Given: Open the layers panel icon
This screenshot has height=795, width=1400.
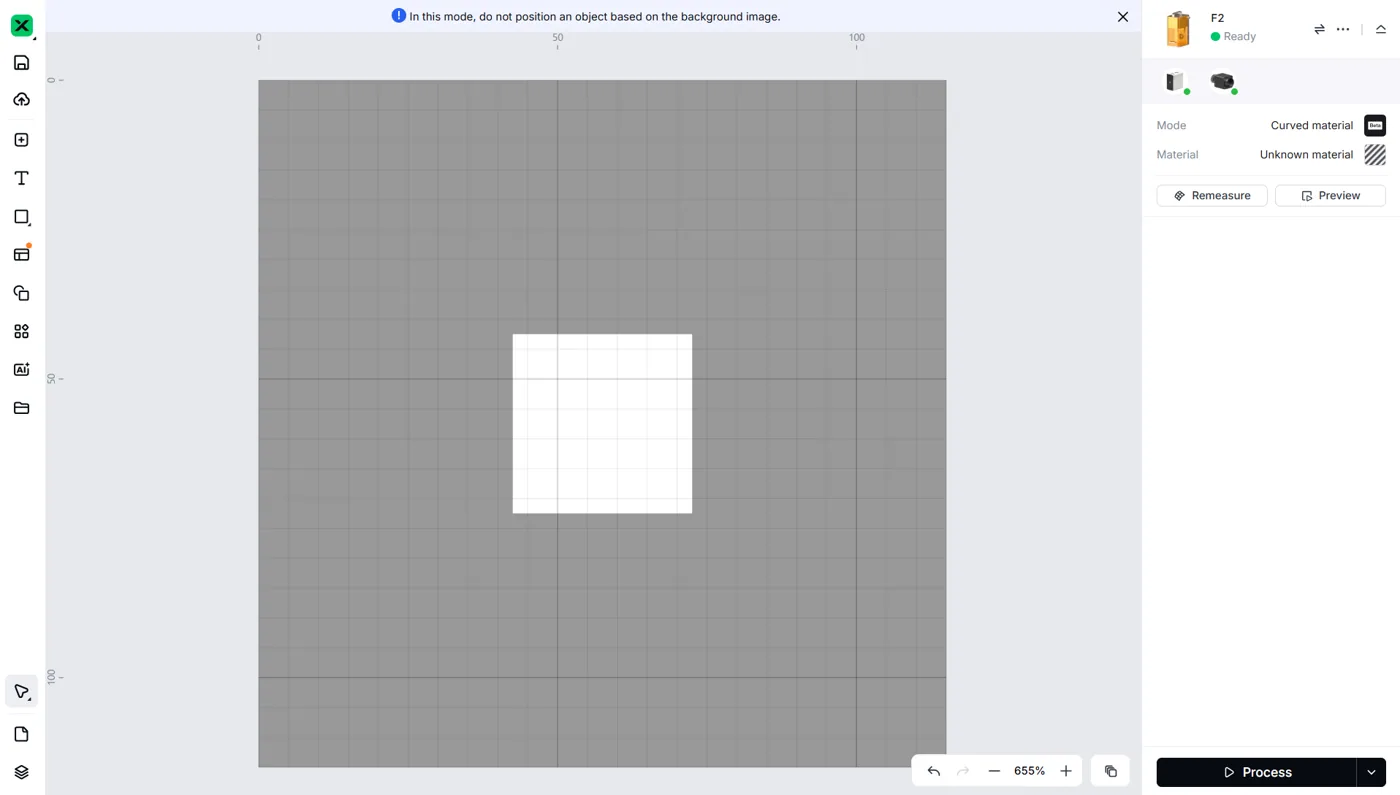Looking at the screenshot, I should click(x=22, y=772).
